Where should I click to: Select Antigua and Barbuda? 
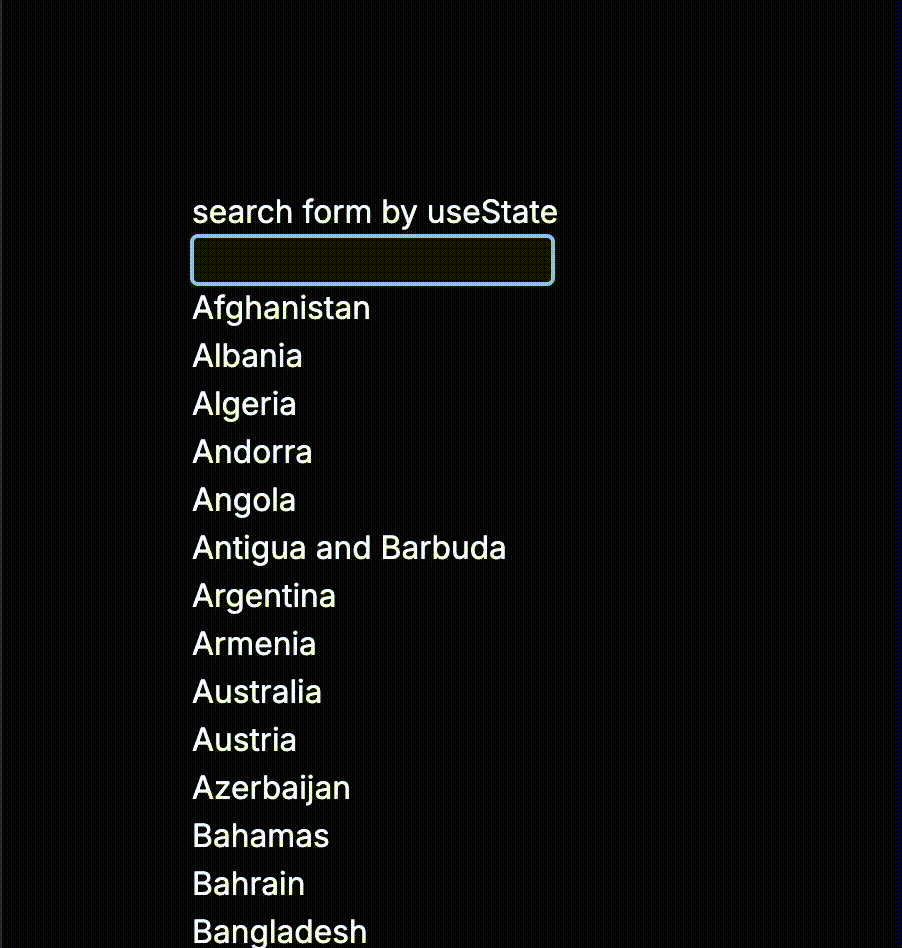coord(349,548)
